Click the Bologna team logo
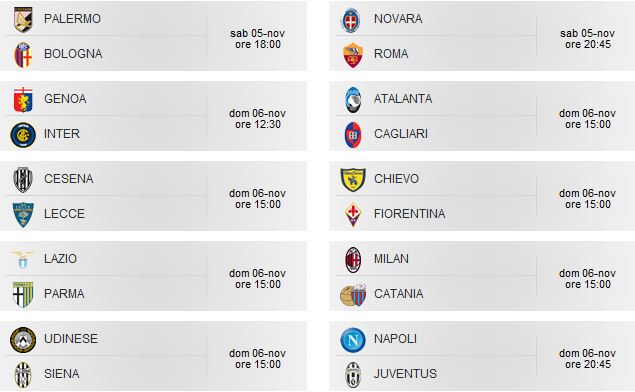The height and width of the screenshot is (392, 635). click(23, 55)
